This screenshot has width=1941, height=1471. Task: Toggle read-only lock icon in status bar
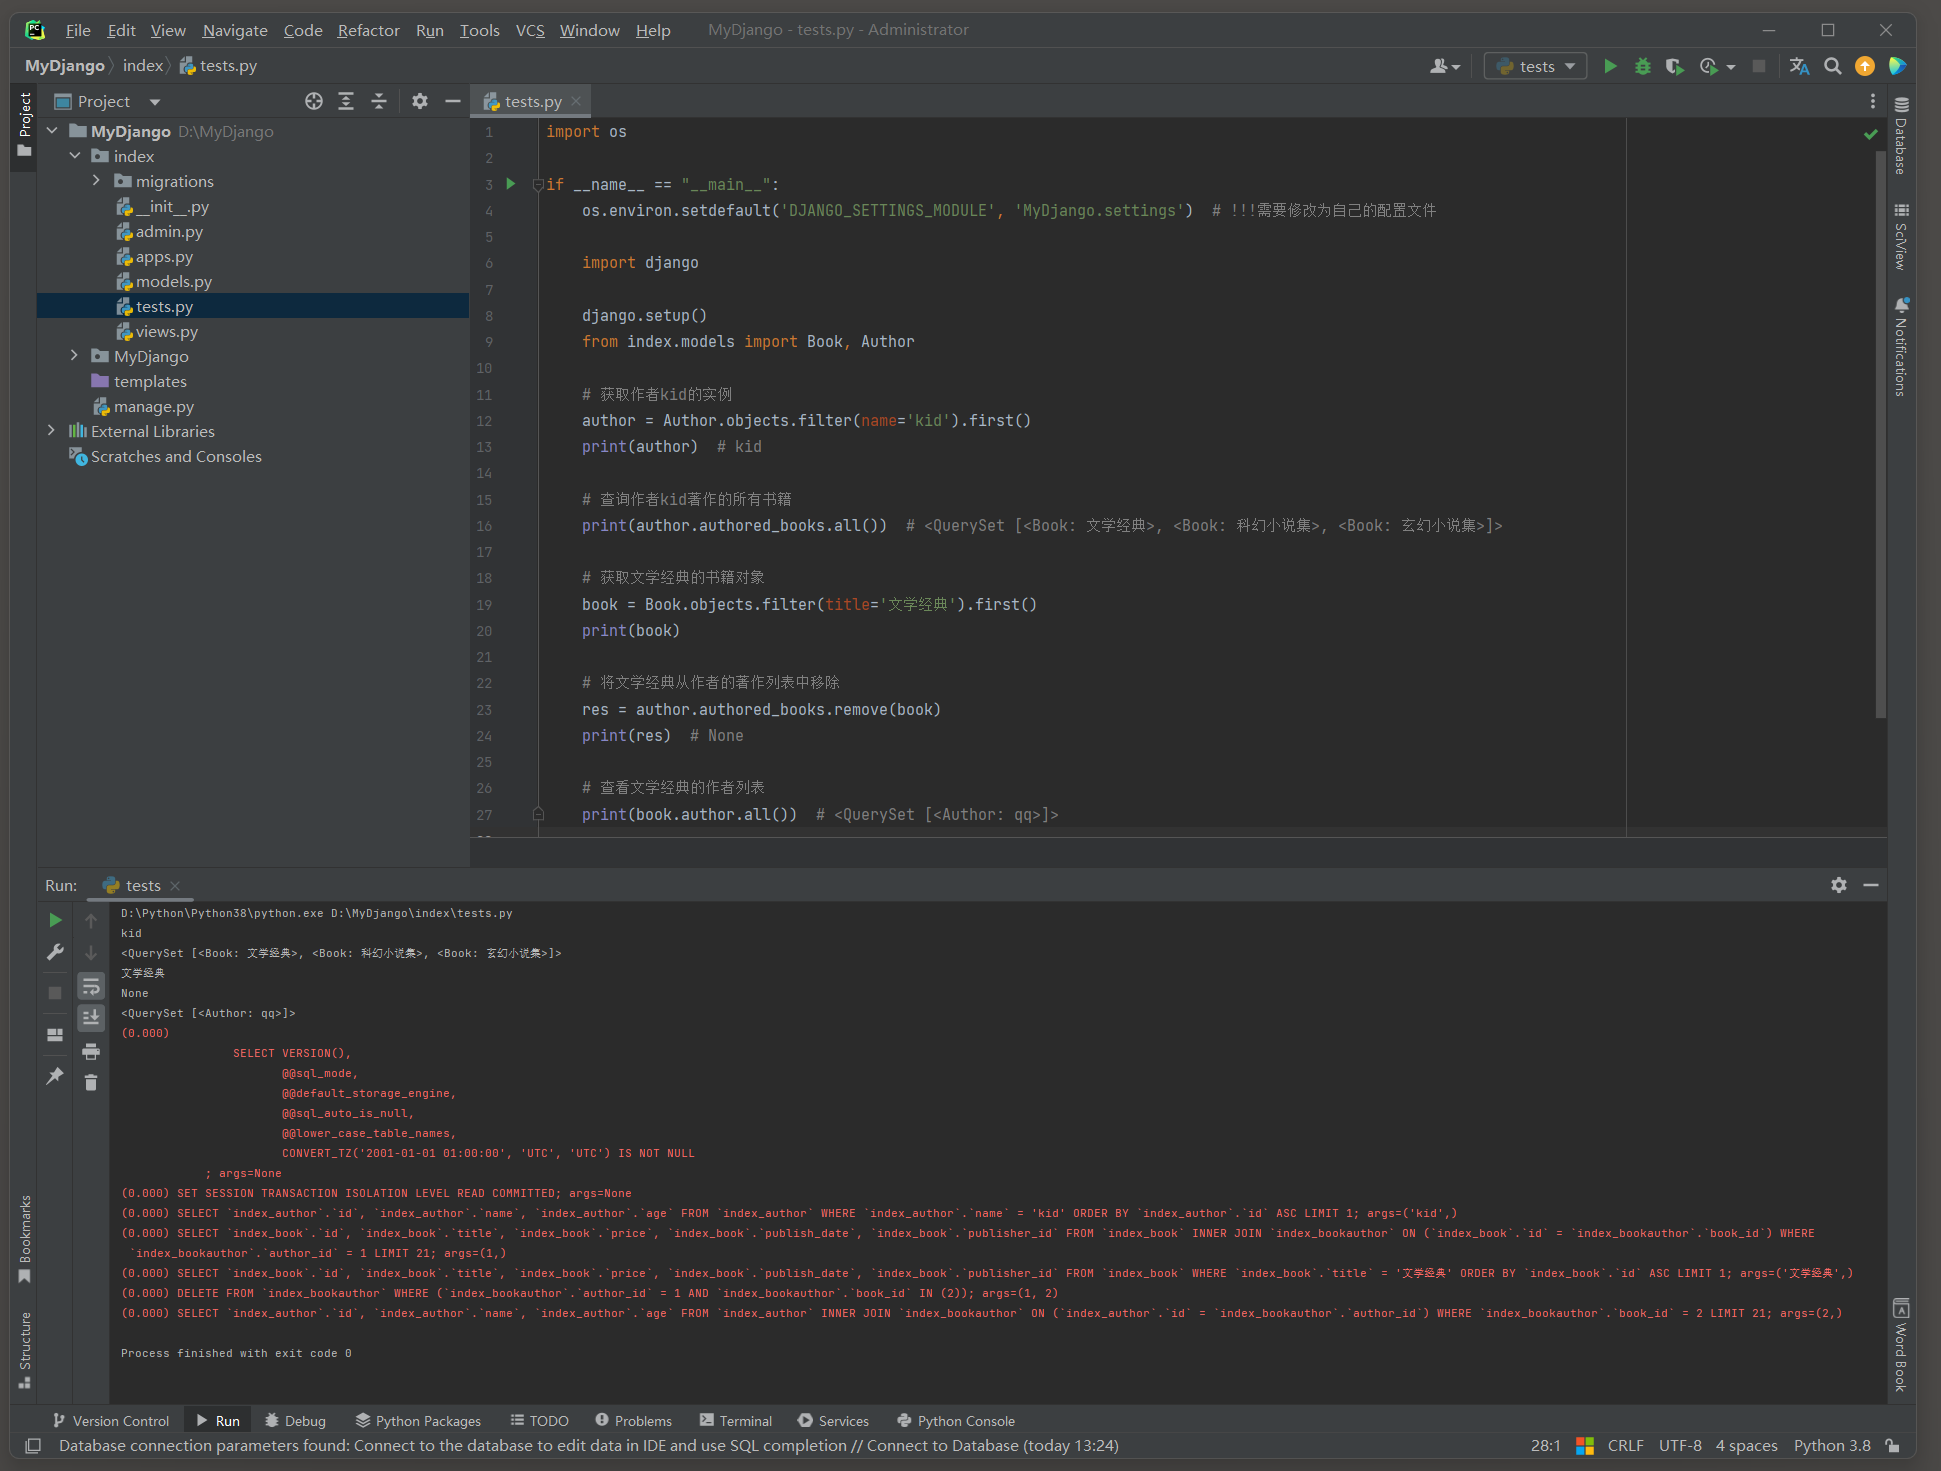[1892, 1446]
